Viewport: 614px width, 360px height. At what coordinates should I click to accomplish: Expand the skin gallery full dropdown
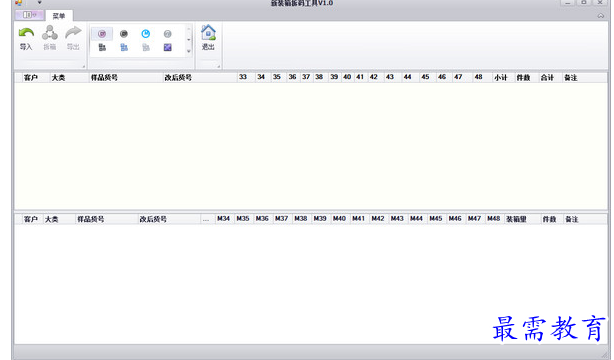[189, 51]
